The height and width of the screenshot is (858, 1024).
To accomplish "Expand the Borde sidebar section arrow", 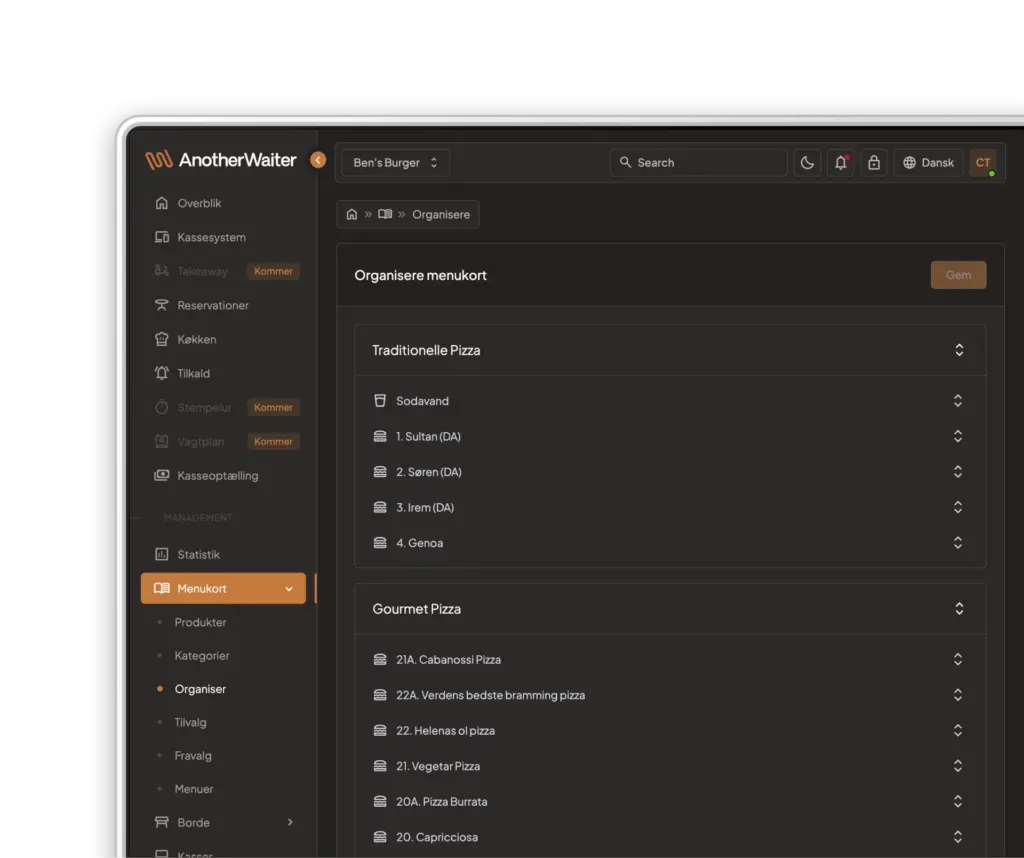I will (290, 822).
